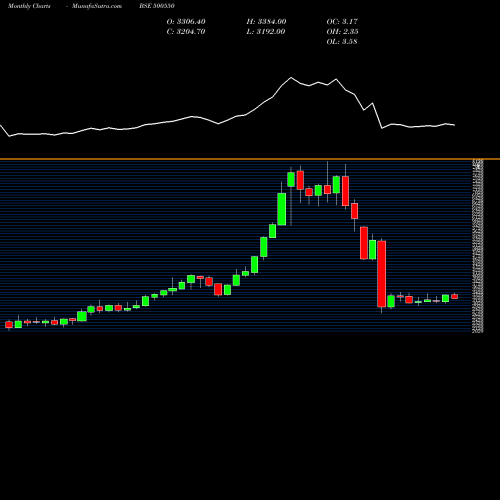Click the BSE 500550 symbol text

(157, 6)
